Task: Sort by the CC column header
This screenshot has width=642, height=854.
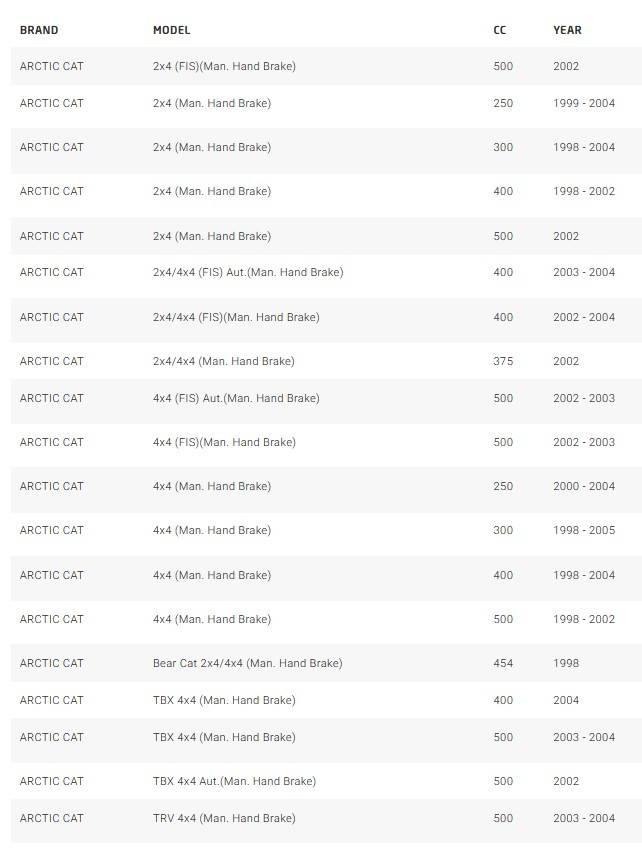Action: pyautogui.click(x=499, y=30)
